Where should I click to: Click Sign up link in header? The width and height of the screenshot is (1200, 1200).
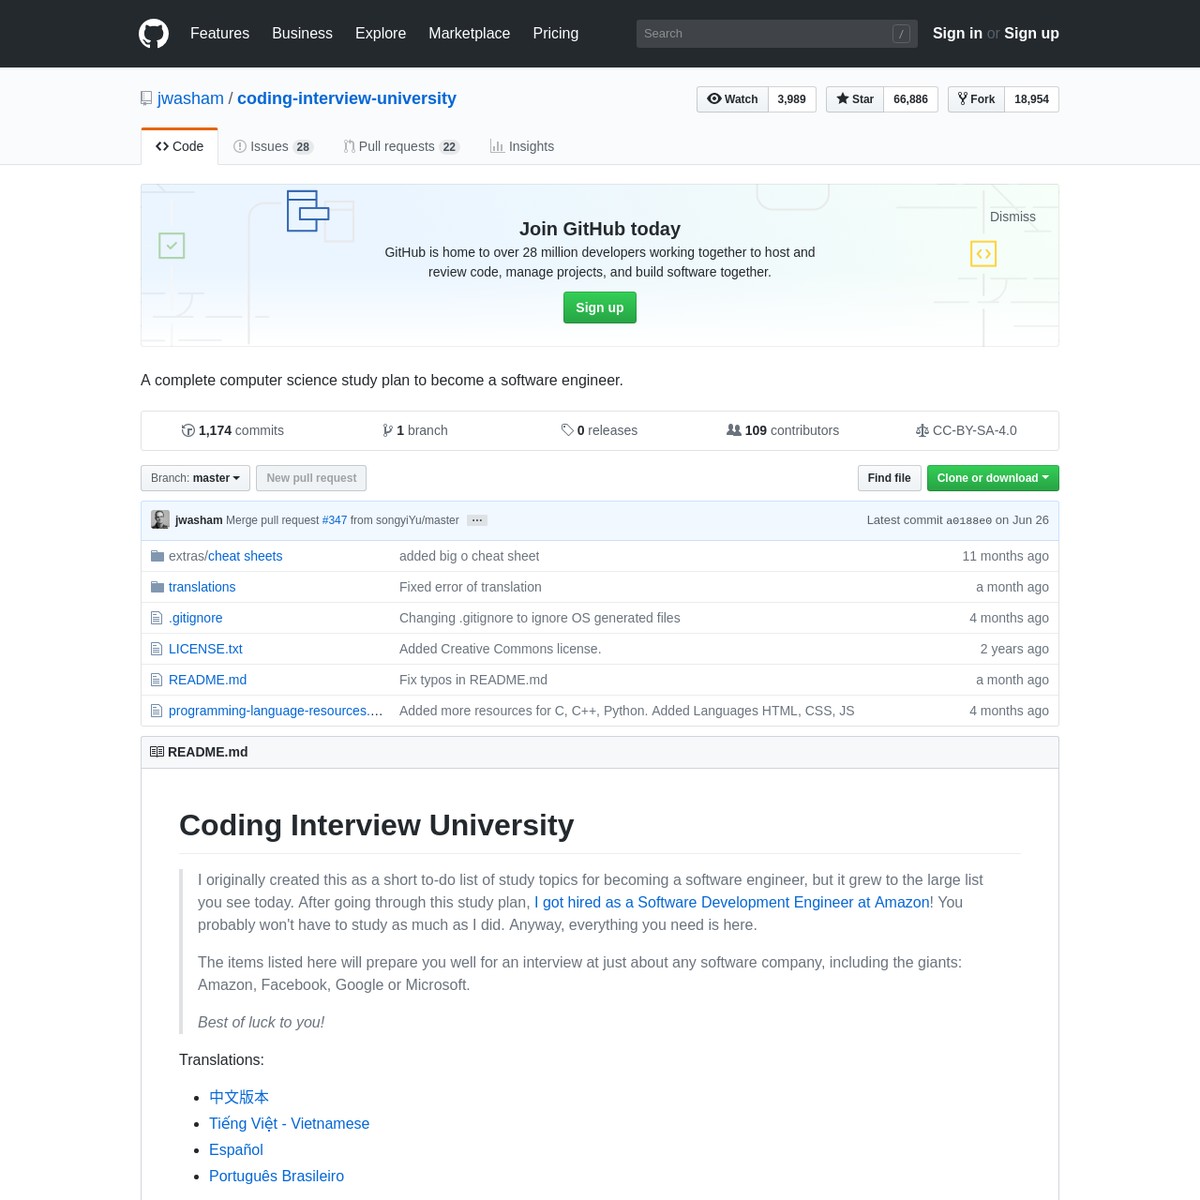tap(1031, 33)
